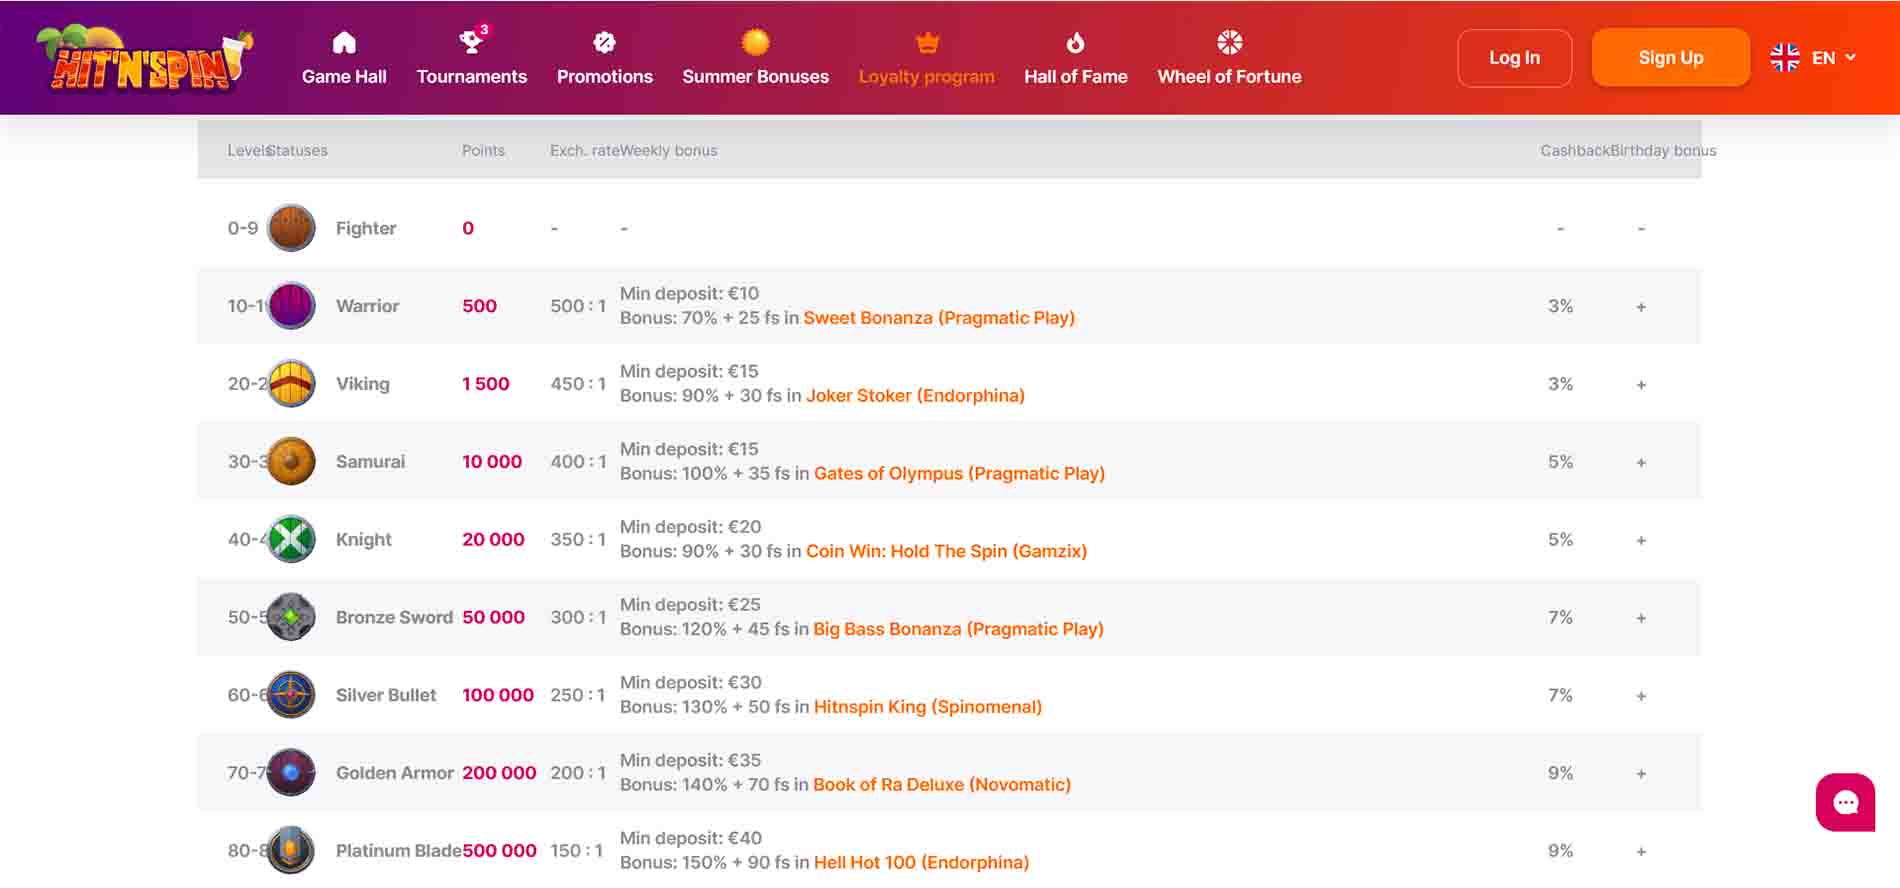1900x888 pixels.
Task: Open Sweet Bonanza (Pragmatic Play) link
Action: pyautogui.click(x=939, y=318)
